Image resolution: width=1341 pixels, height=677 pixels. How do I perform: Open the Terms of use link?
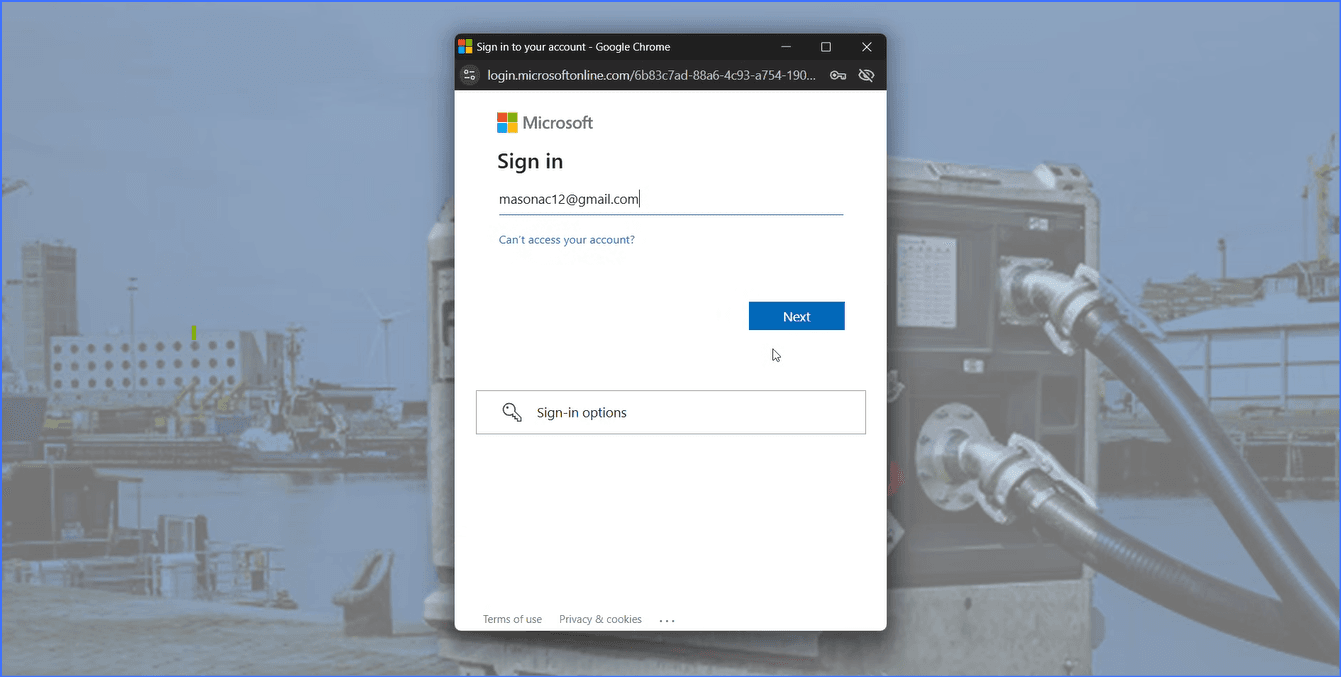tap(512, 619)
